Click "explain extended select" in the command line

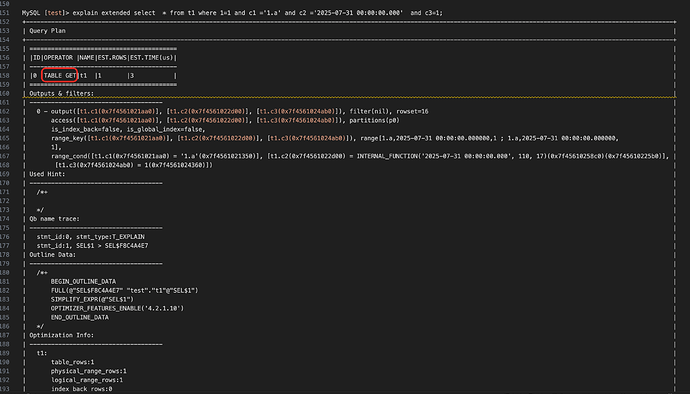(114, 13)
